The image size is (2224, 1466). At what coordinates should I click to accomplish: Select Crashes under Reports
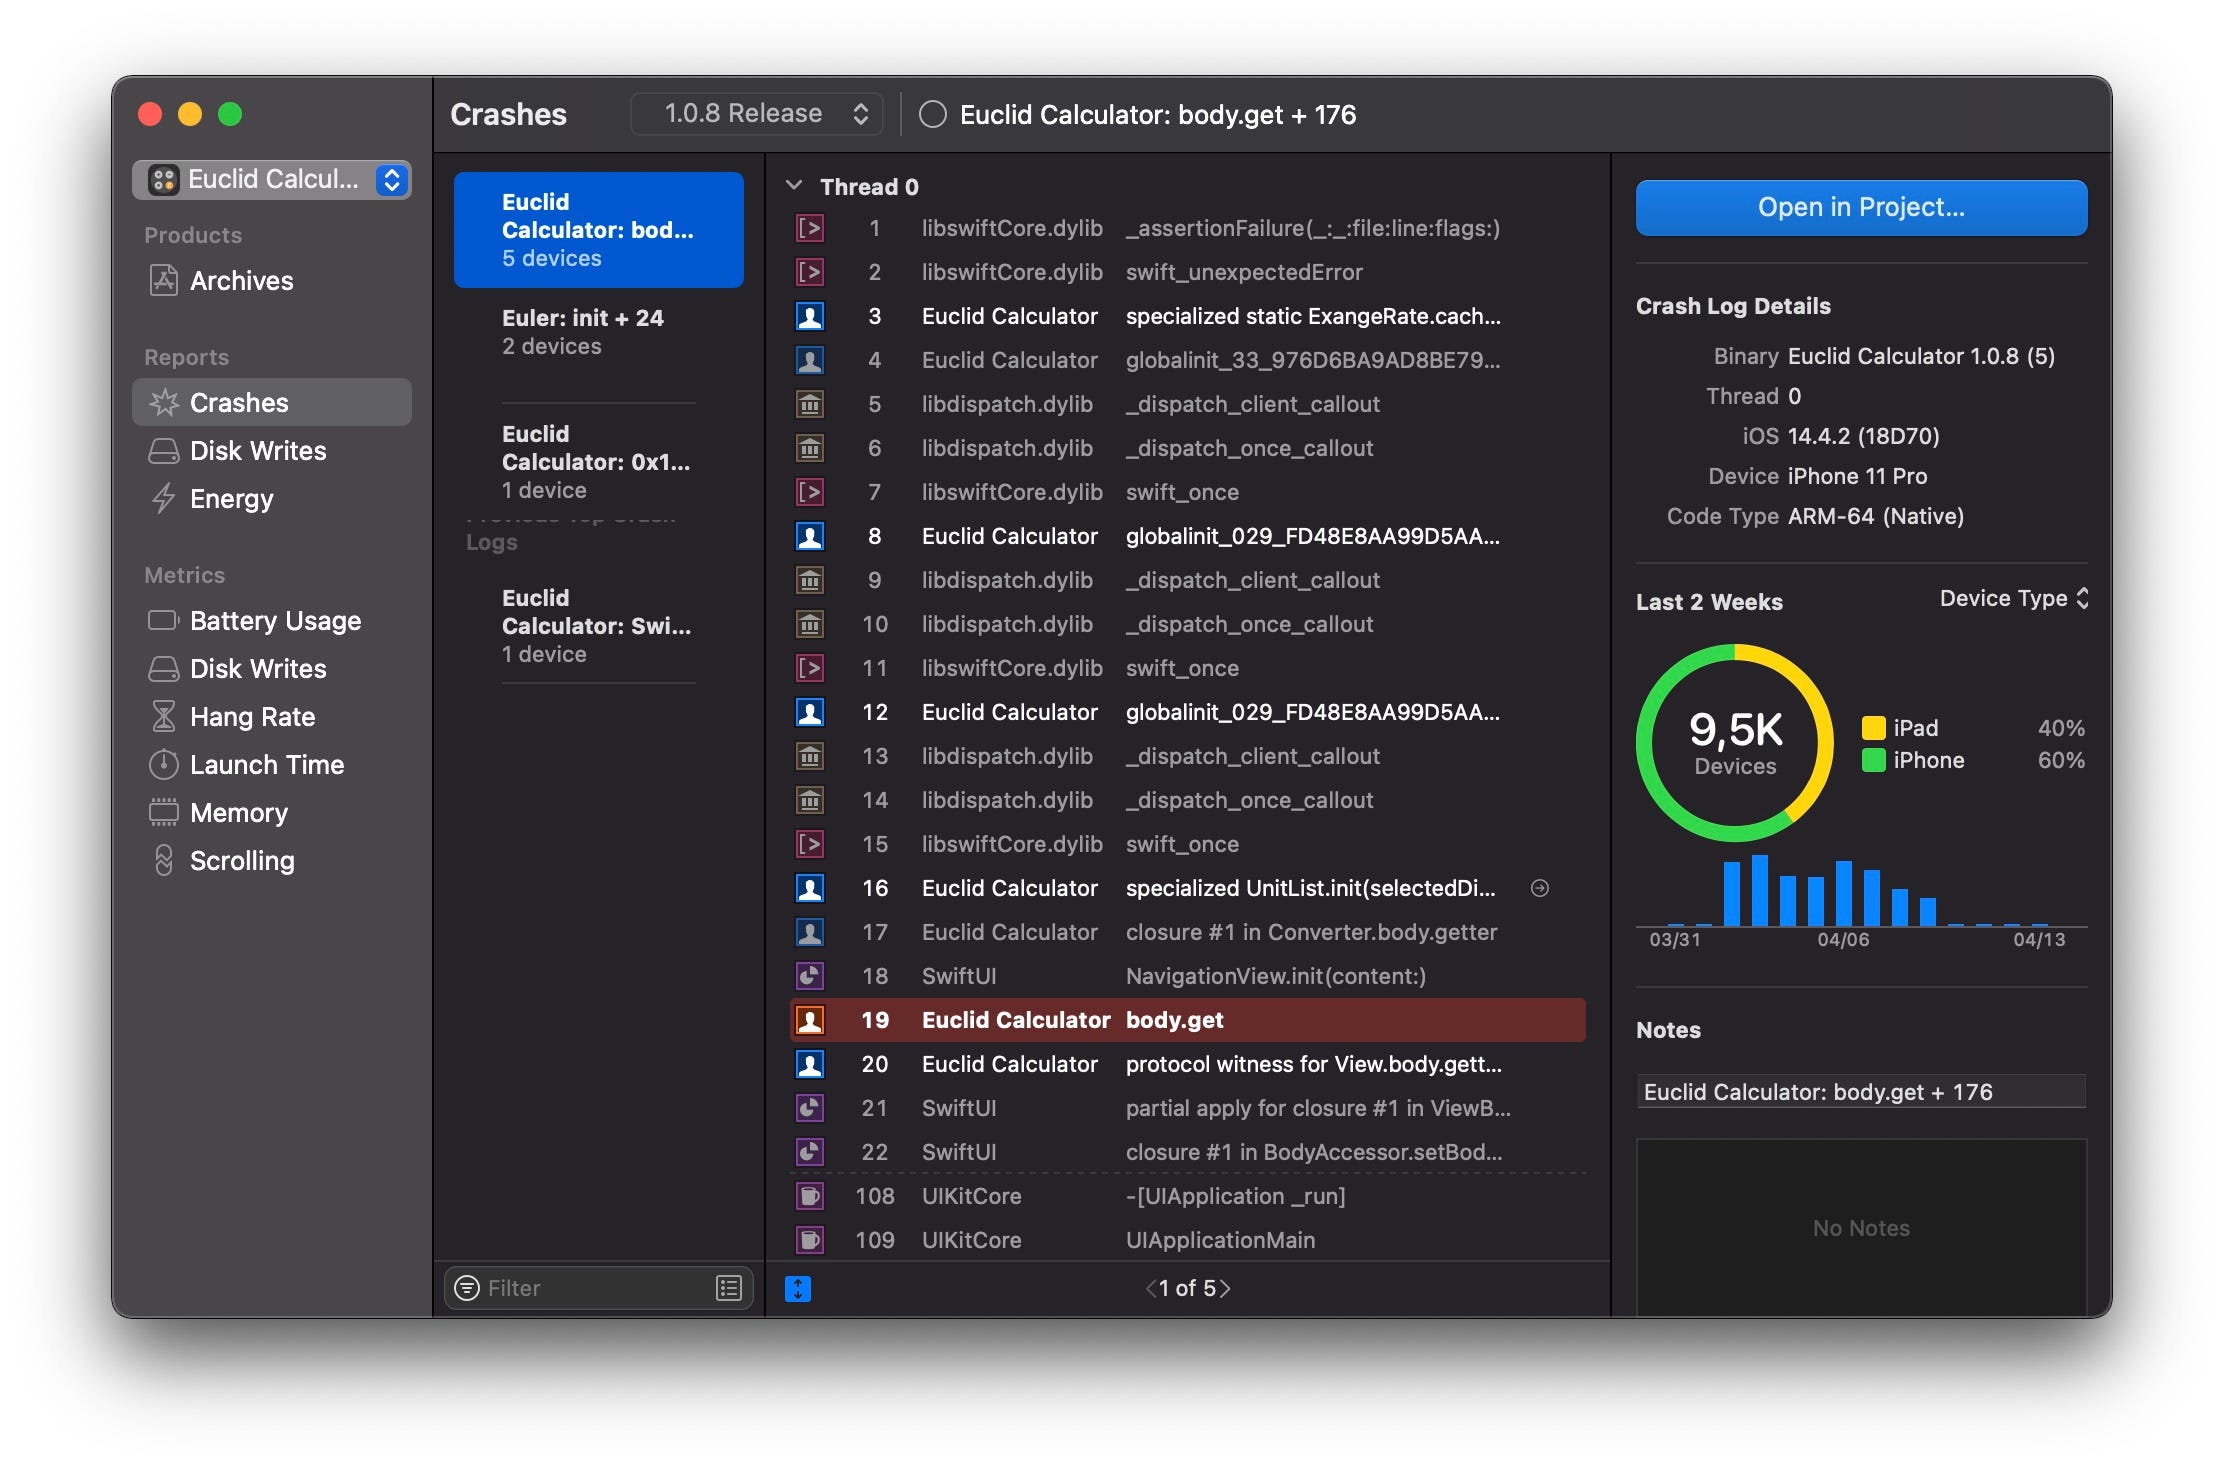click(x=272, y=403)
